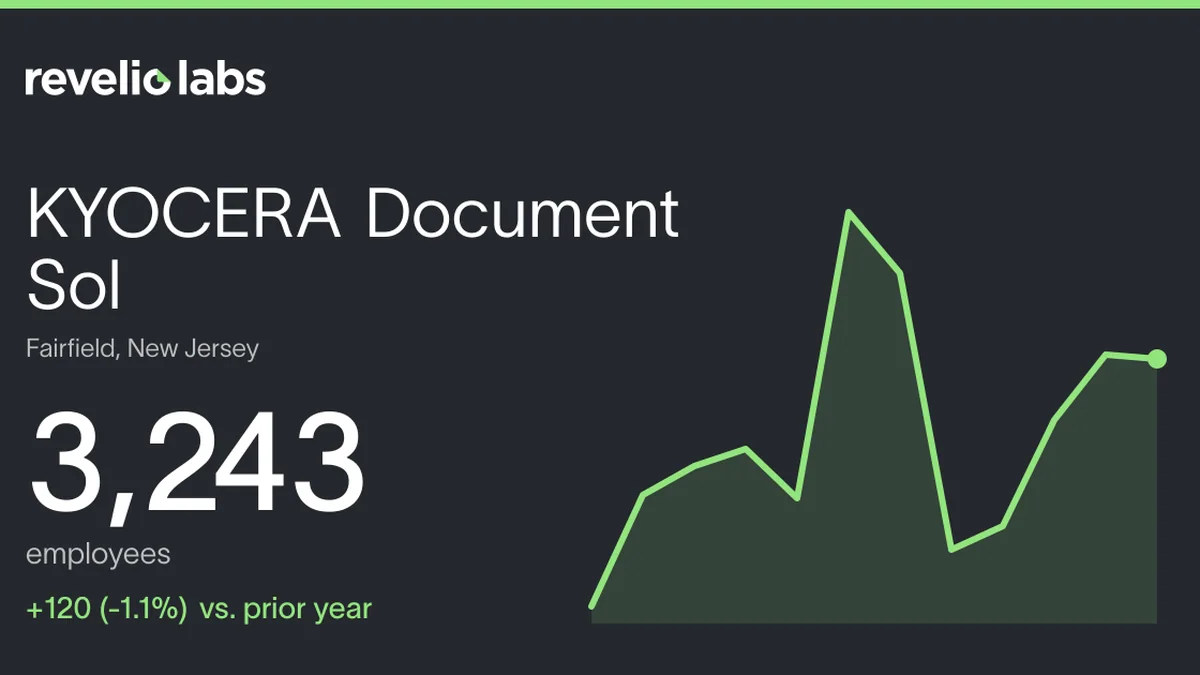Click the +120 (-1.1%) change value
The height and width of the screenshot is (675, 1200).
107,608
